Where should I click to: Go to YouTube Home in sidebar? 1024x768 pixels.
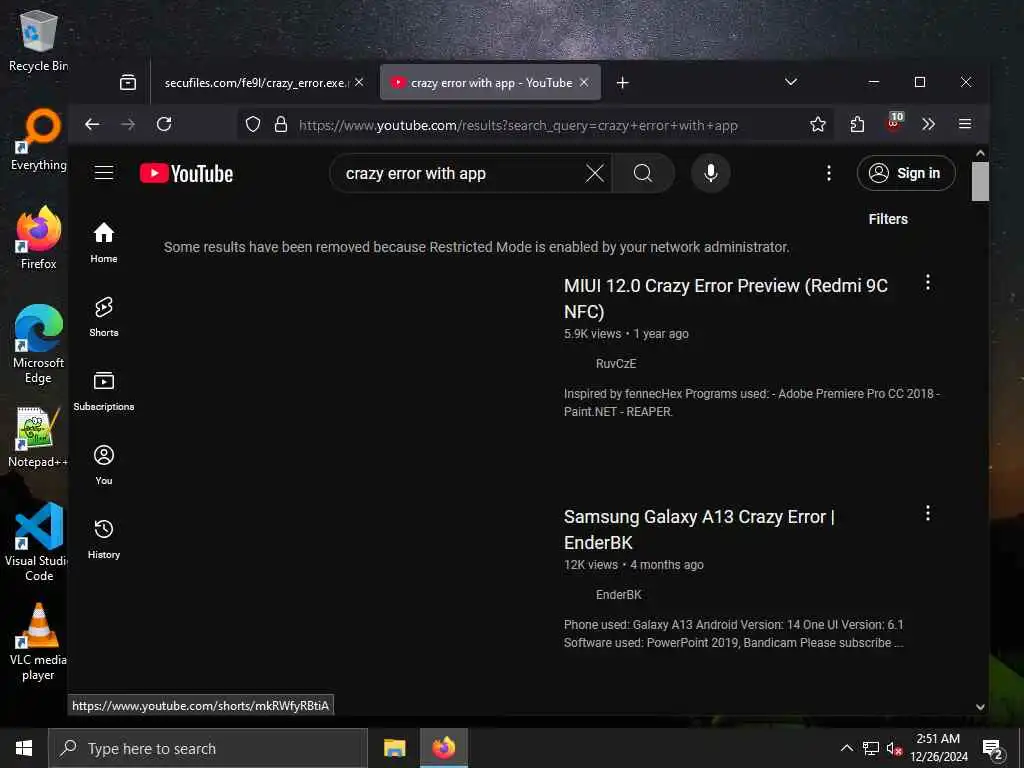(x=104, y=243)
